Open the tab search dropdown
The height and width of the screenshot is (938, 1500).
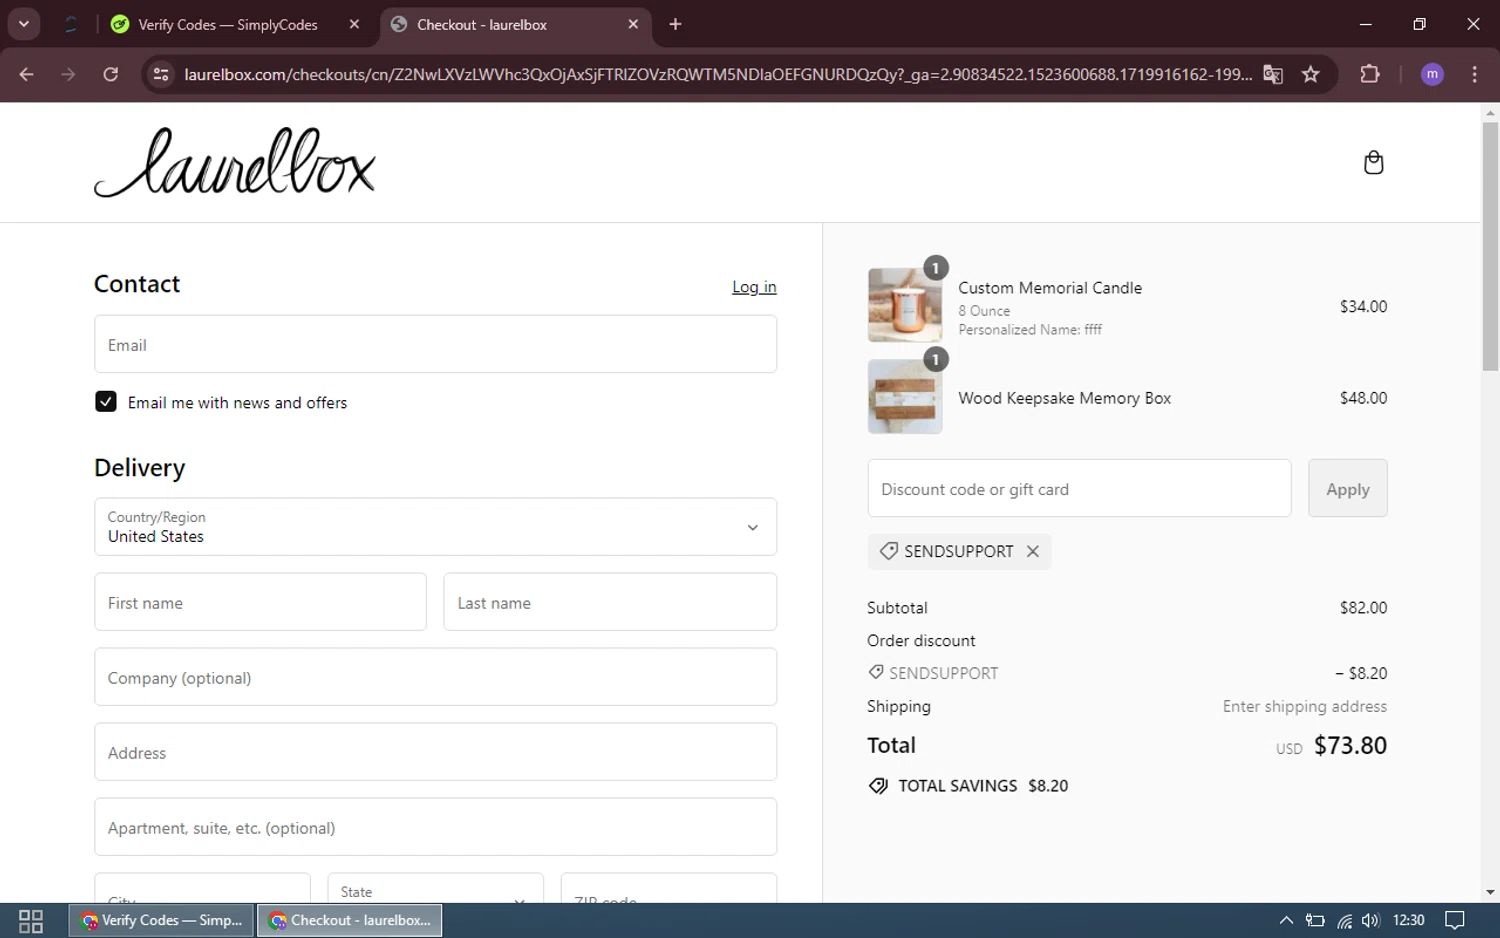tap(24, 24)
